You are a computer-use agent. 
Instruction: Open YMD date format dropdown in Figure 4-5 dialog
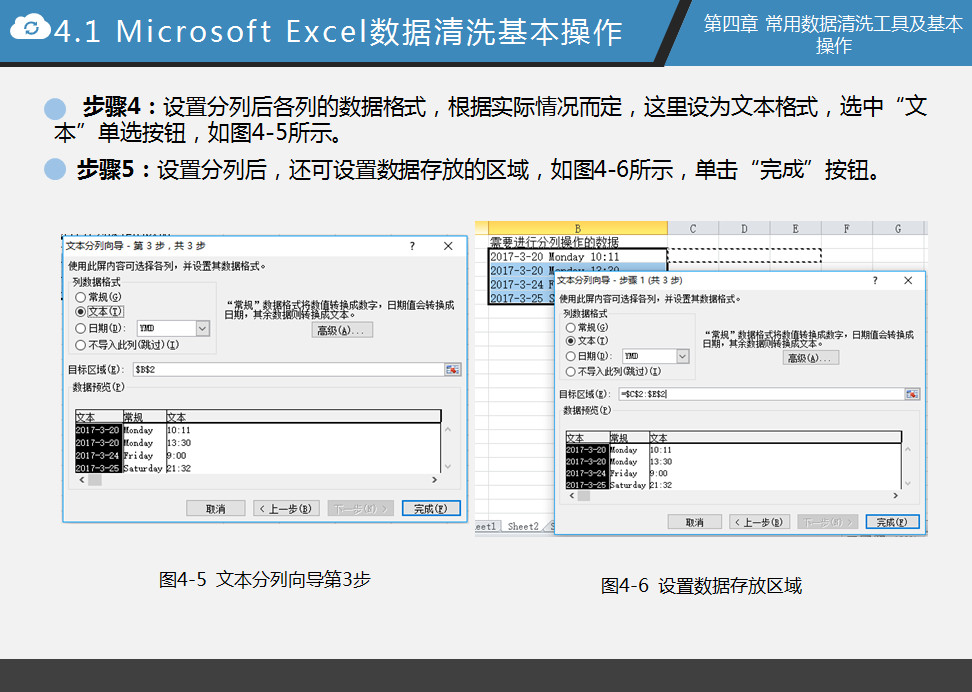pos(203,328)
